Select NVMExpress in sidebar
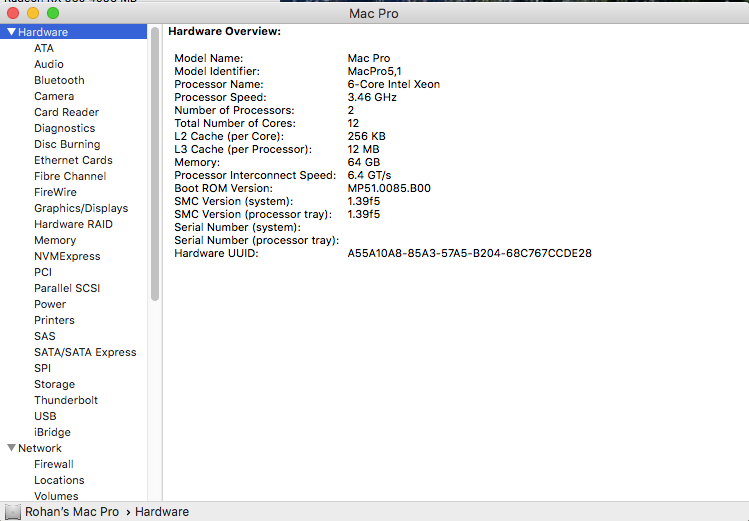 click(67, 256)
